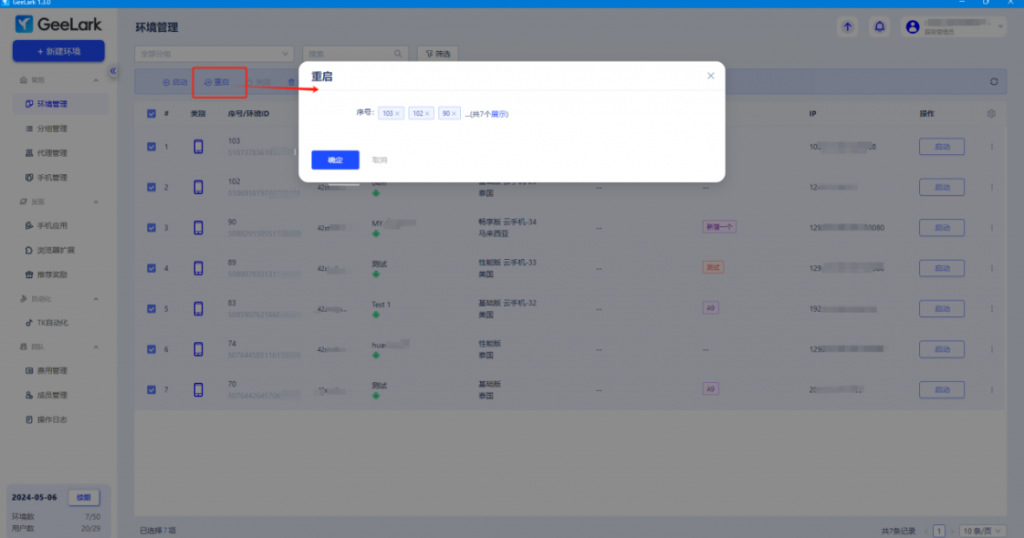Open the 筛选 filter button
This screenshot has height=538, width=1024.
438,54
